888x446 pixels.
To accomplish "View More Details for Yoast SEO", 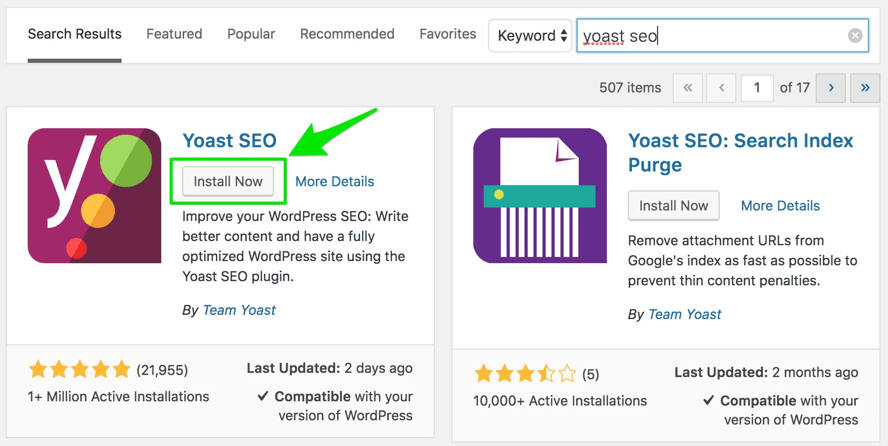I will tap(334, 182).
